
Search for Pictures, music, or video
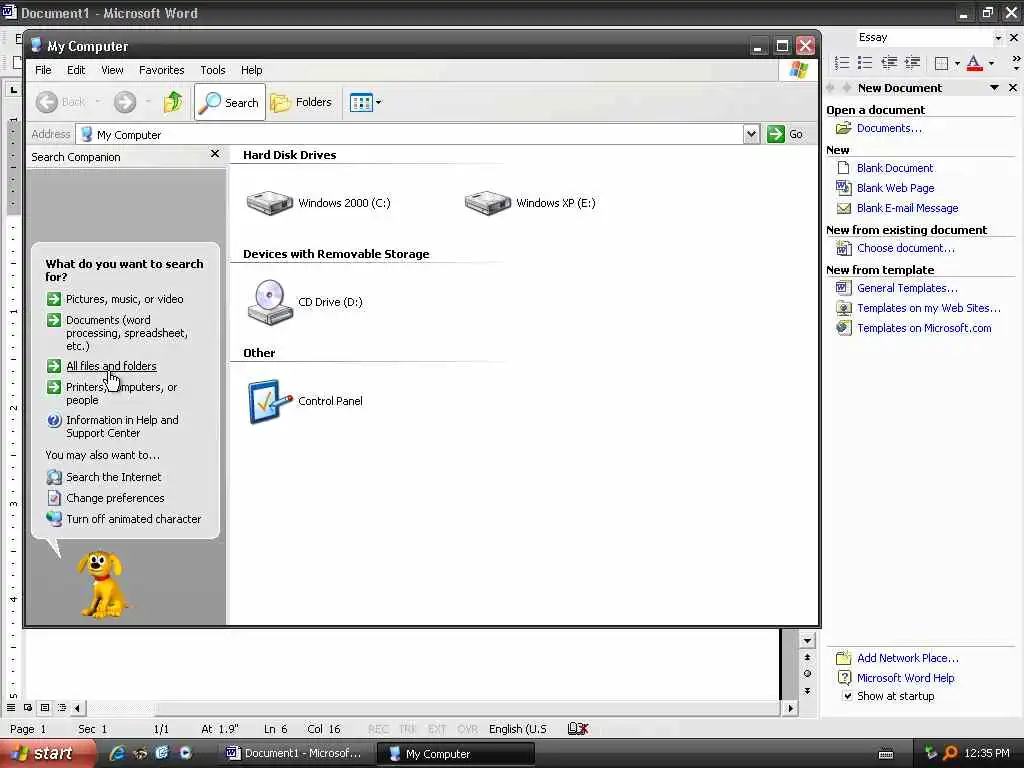tap(124, 299)
